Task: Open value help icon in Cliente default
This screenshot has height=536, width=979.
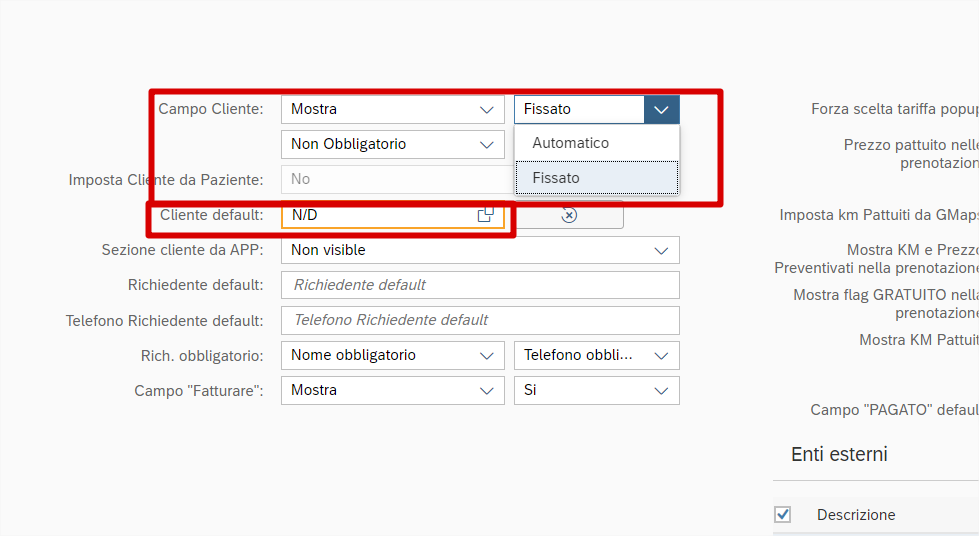Action: (485, 215)
